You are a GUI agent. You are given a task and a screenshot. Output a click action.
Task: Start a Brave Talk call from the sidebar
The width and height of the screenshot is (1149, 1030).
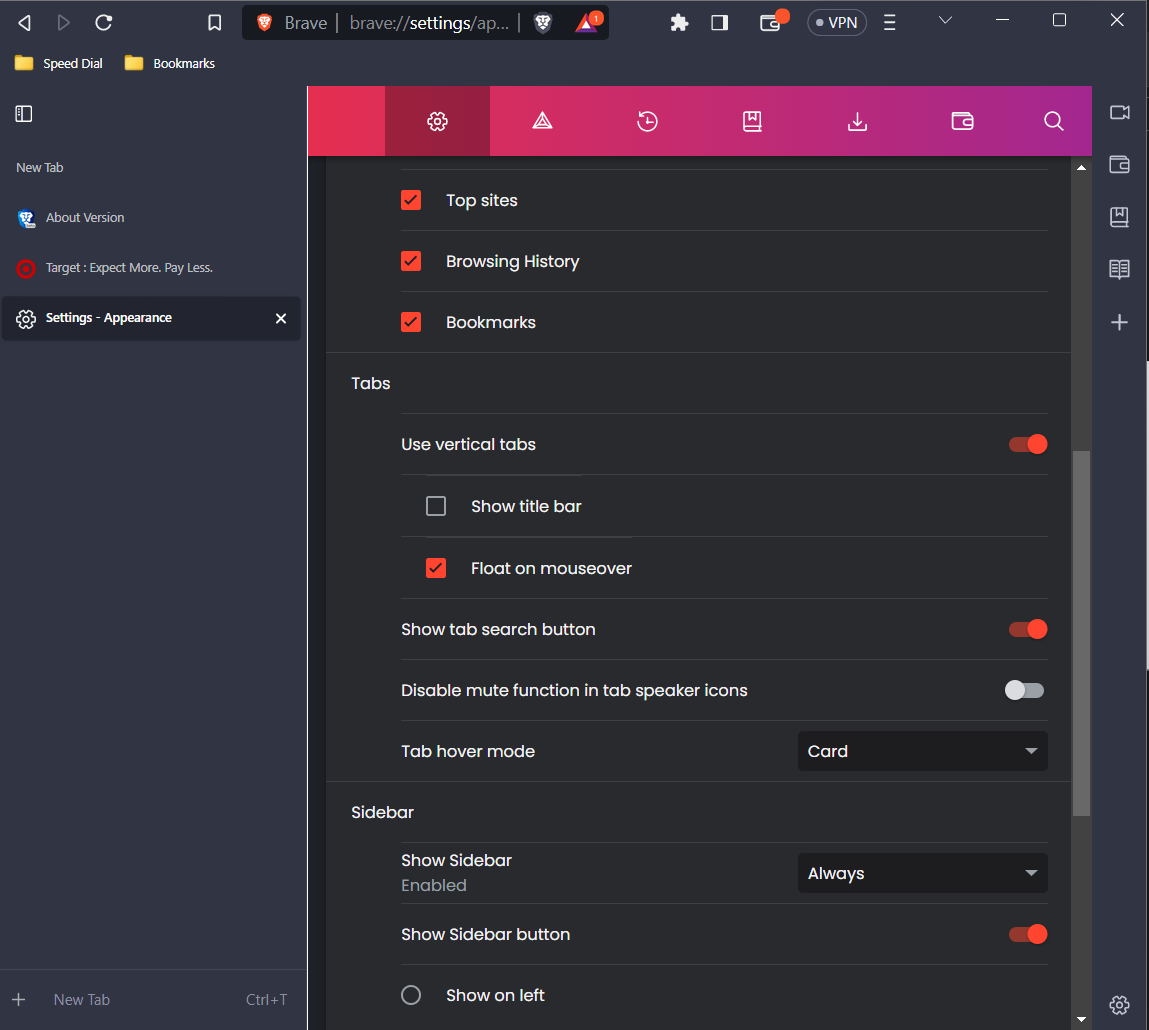click(x=1119, y=113)
